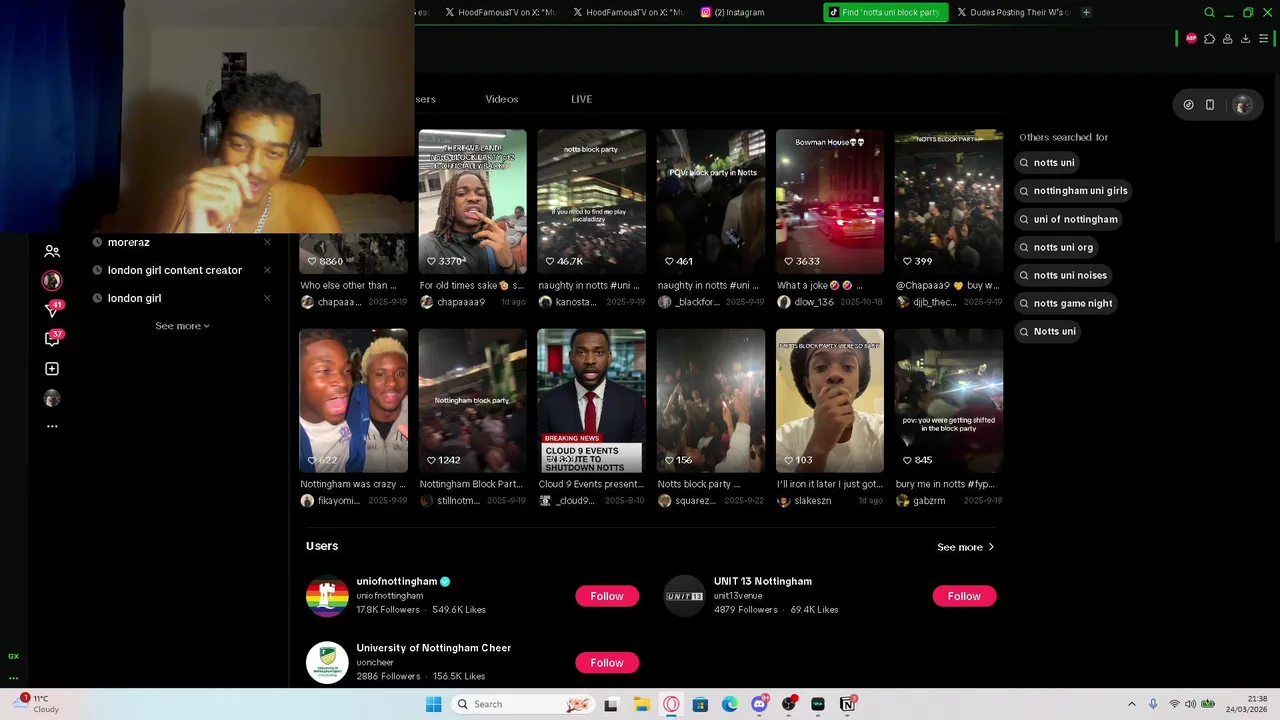Select 'nottingham uni girls' suggested search
Image resolution: width=1280 pixels, height=720 pixels.
1072,190
